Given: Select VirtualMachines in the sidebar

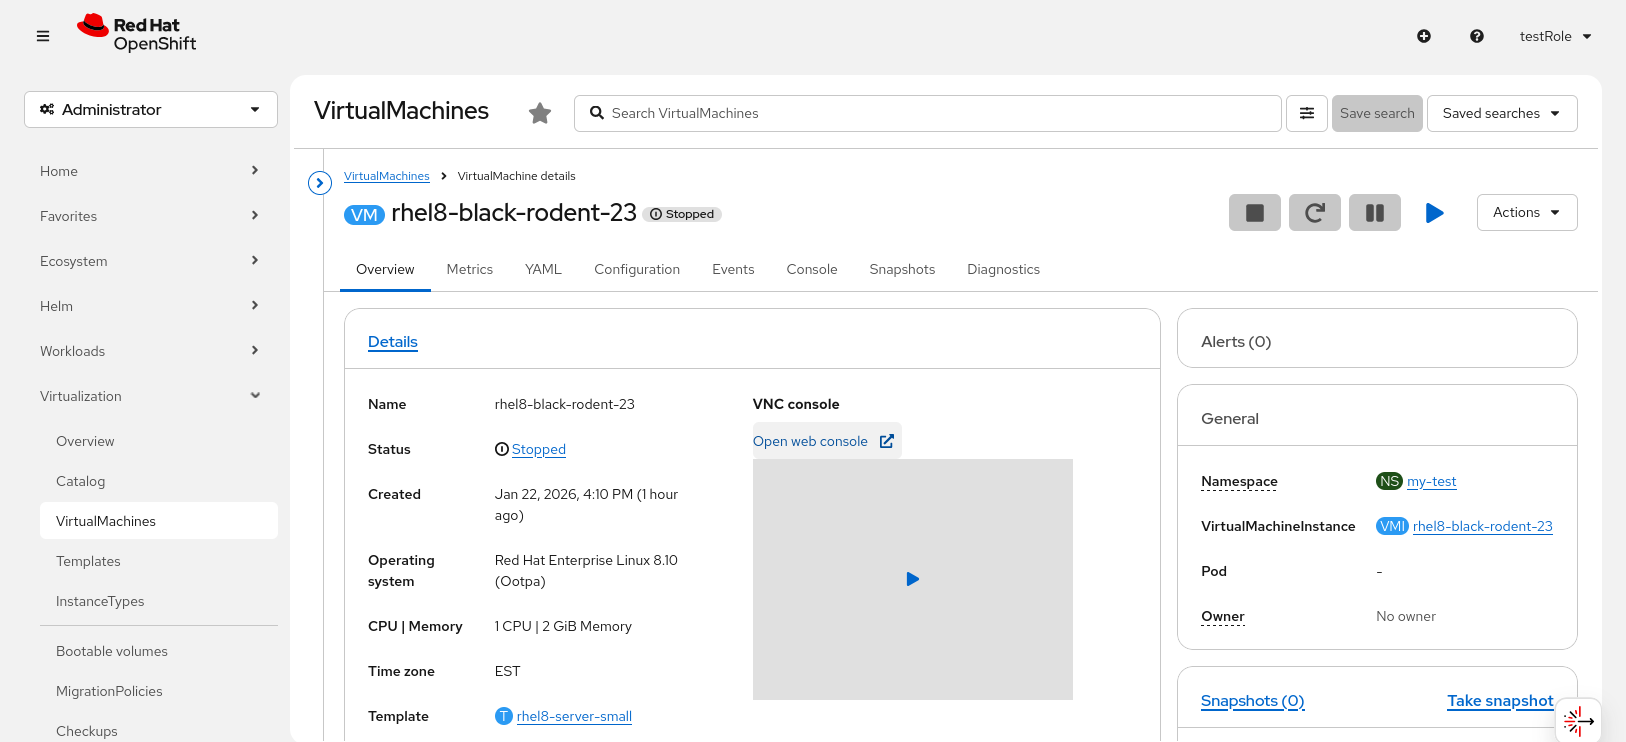Looking at the screenshot, I should pos(159,521).
